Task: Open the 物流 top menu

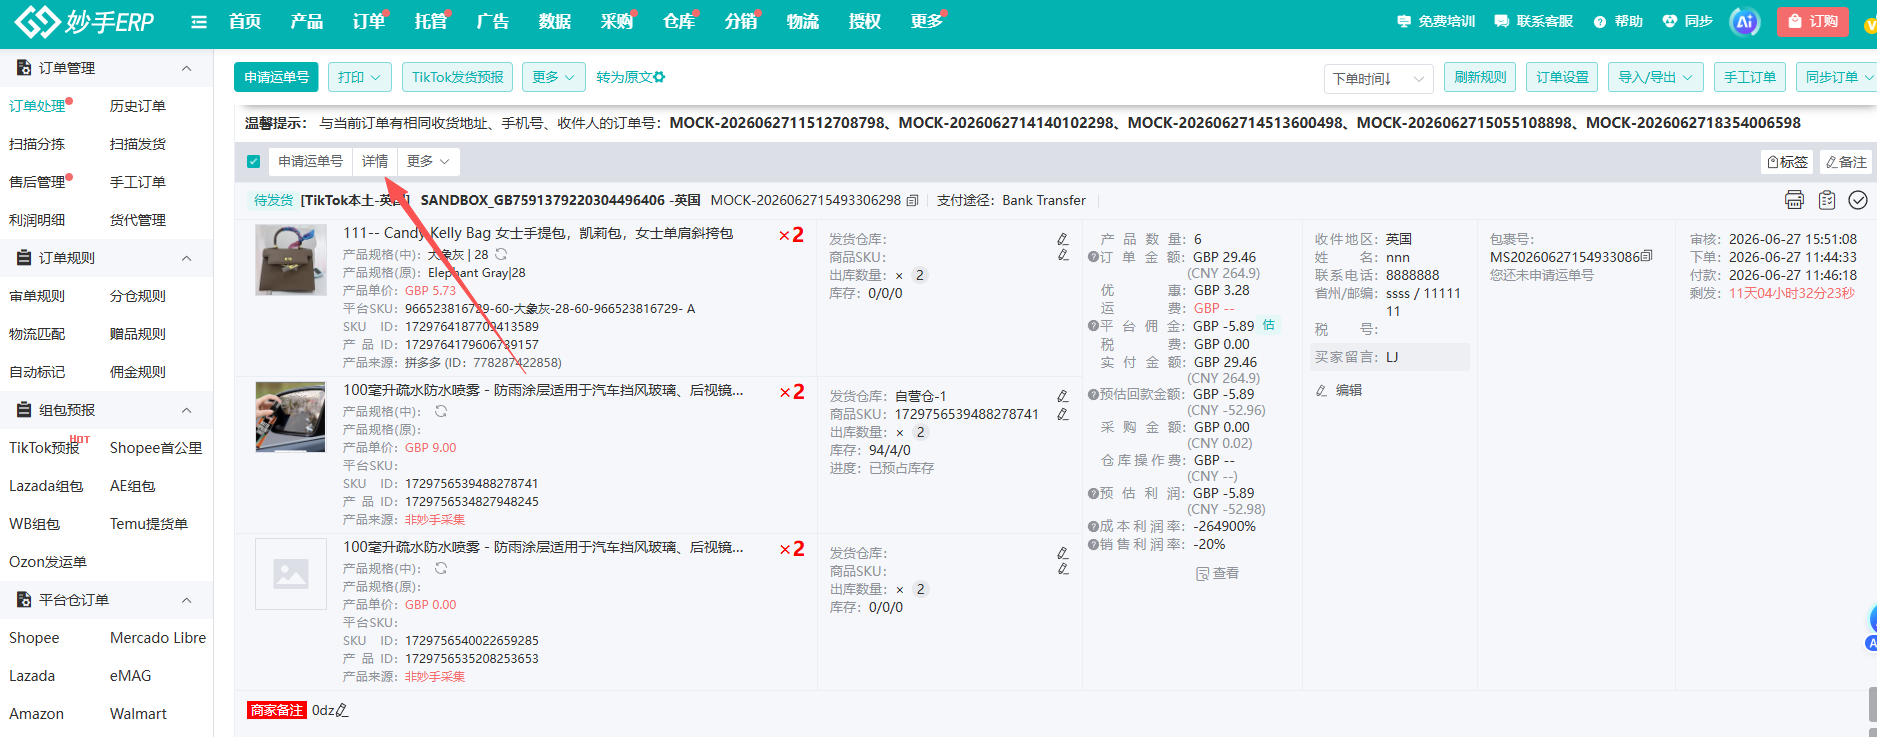Action: coord(803,21)
